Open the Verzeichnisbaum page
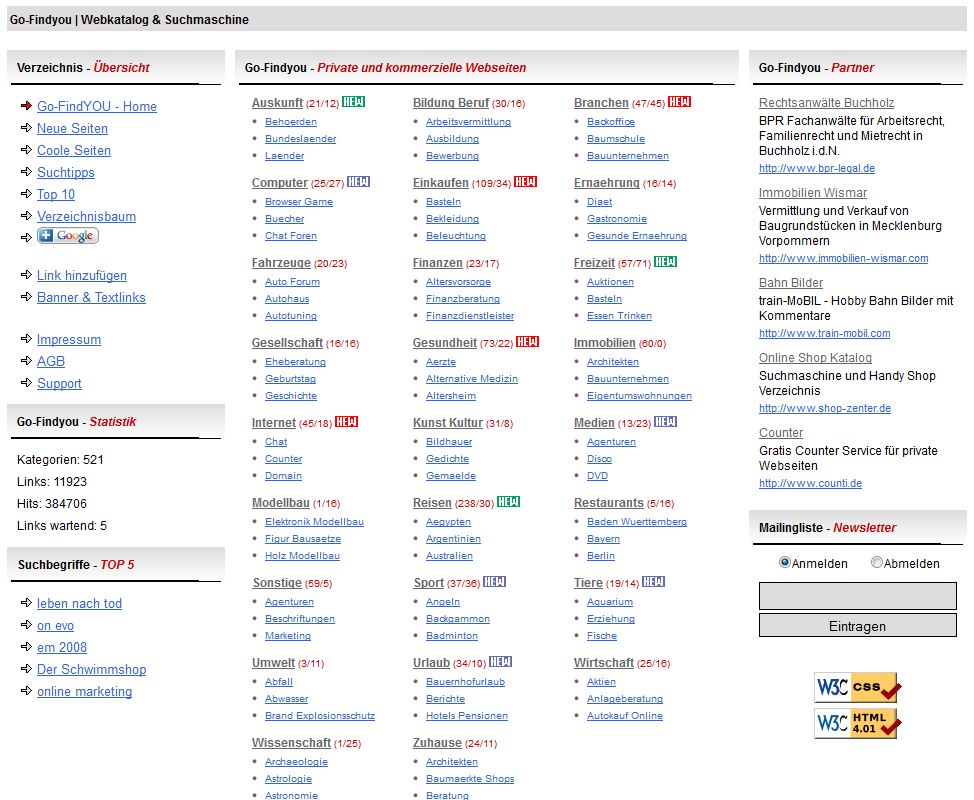This screenshot has height=800, width=974. pyautogui.click(x=86, y=216)
